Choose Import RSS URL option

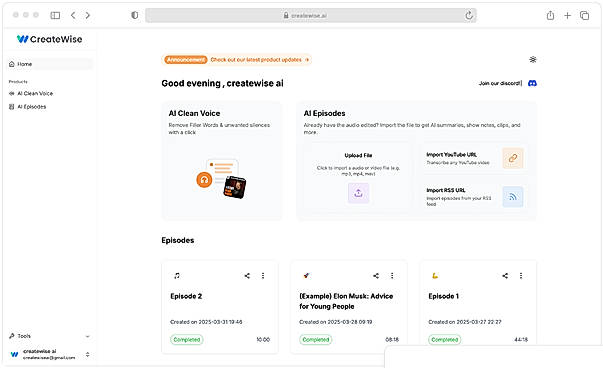[474, 196]
